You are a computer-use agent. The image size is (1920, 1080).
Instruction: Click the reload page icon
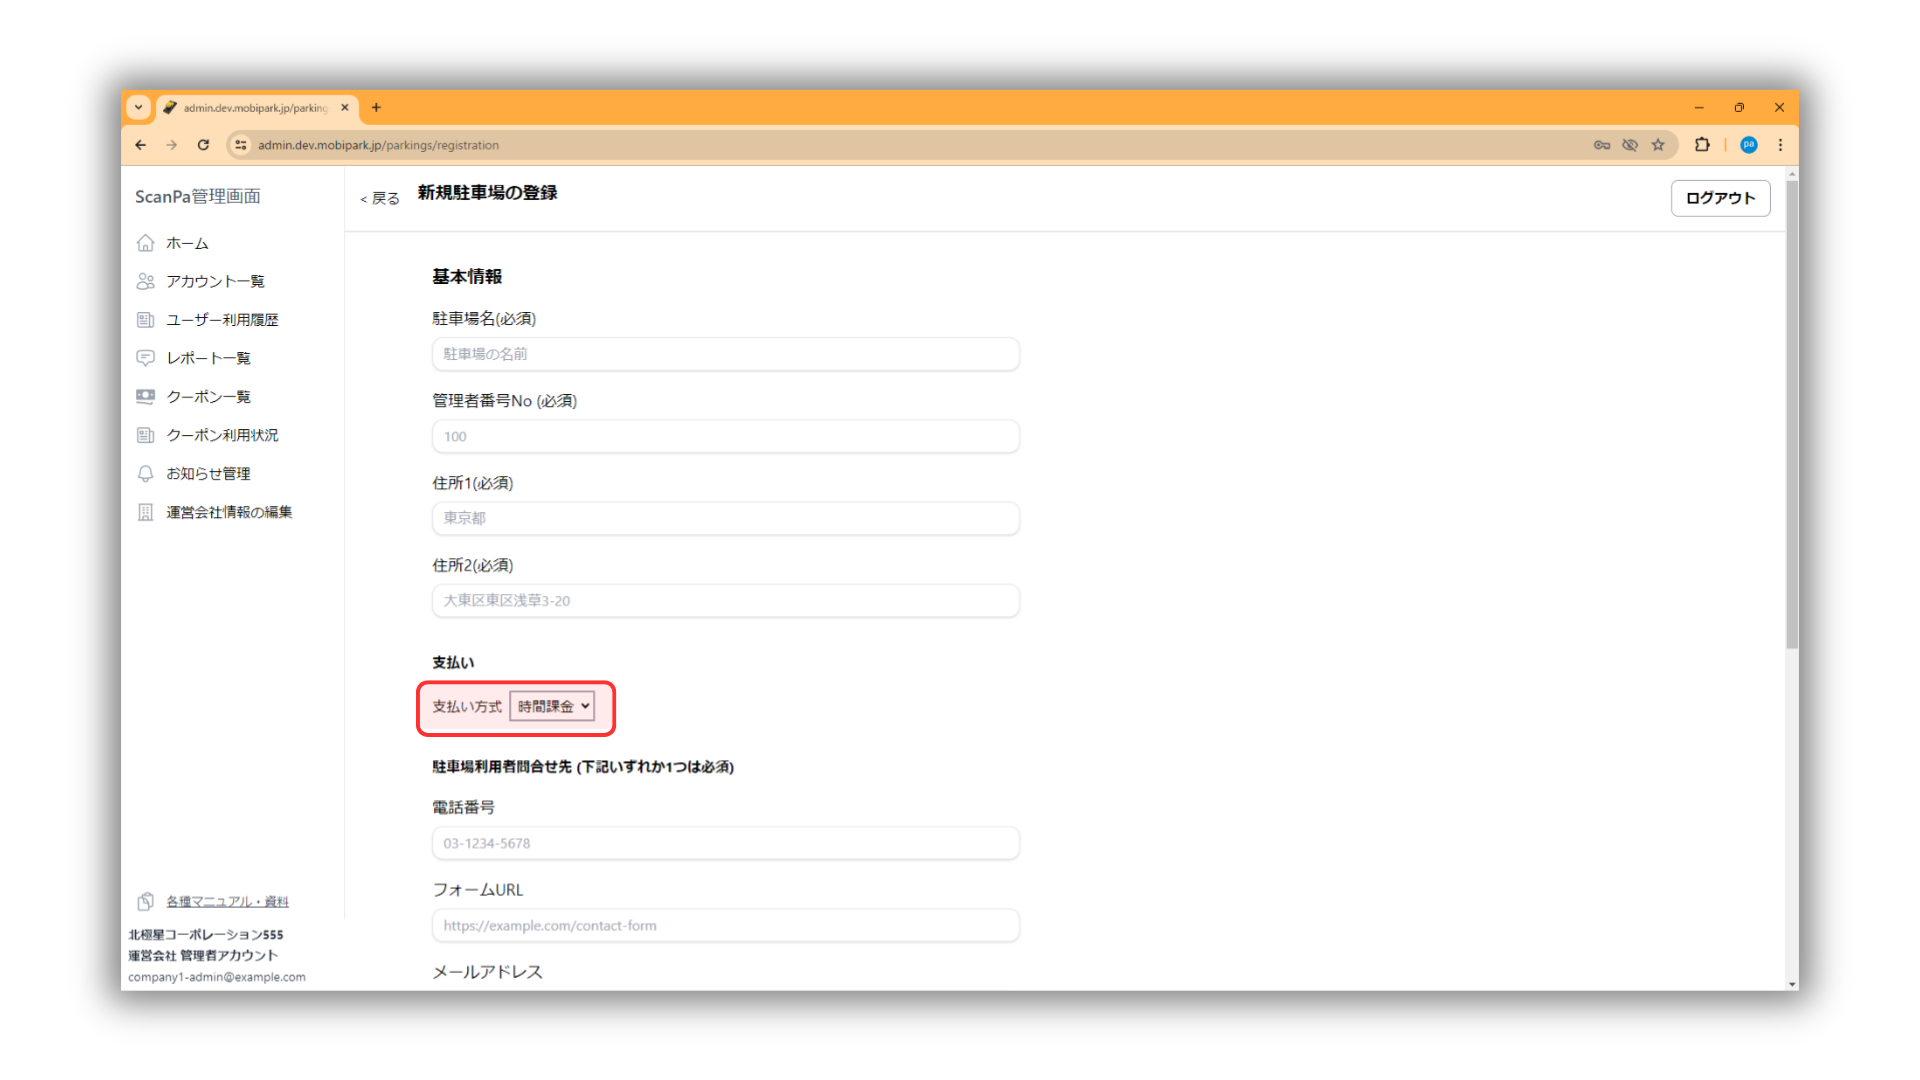[x=203, y=145]
